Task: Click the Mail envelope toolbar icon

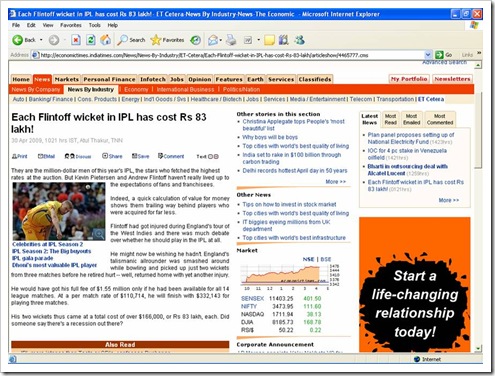Action: click(213, 40)
